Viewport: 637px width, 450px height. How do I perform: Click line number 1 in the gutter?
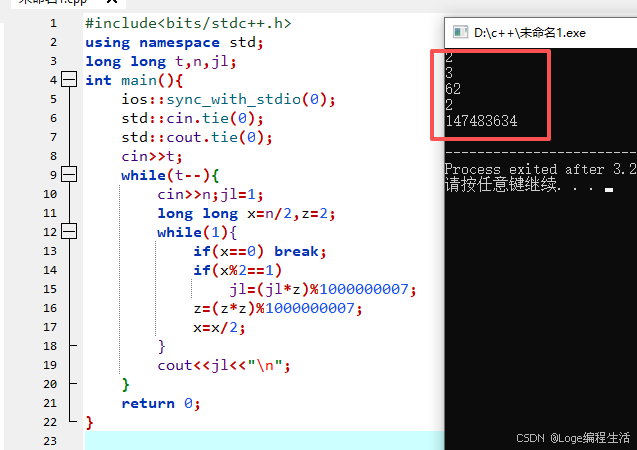[x=53, y=23]
